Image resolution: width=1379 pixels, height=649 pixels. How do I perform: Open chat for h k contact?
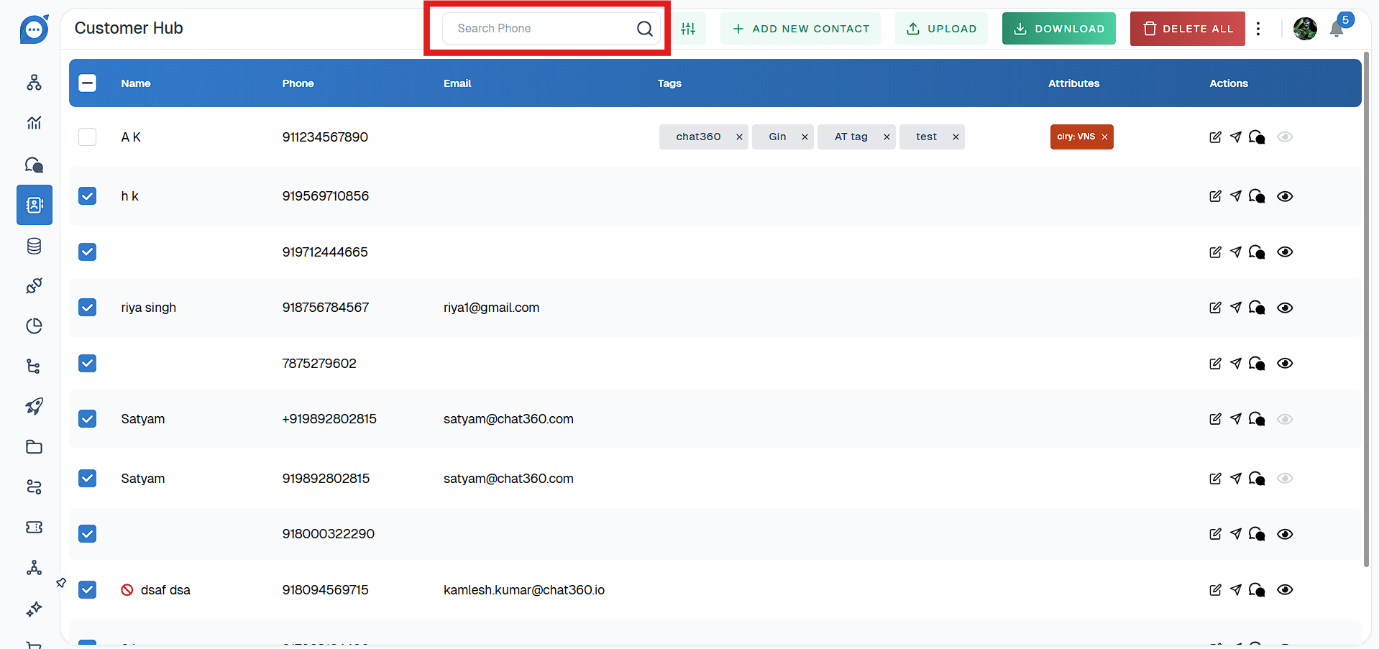coord(1257,196)
